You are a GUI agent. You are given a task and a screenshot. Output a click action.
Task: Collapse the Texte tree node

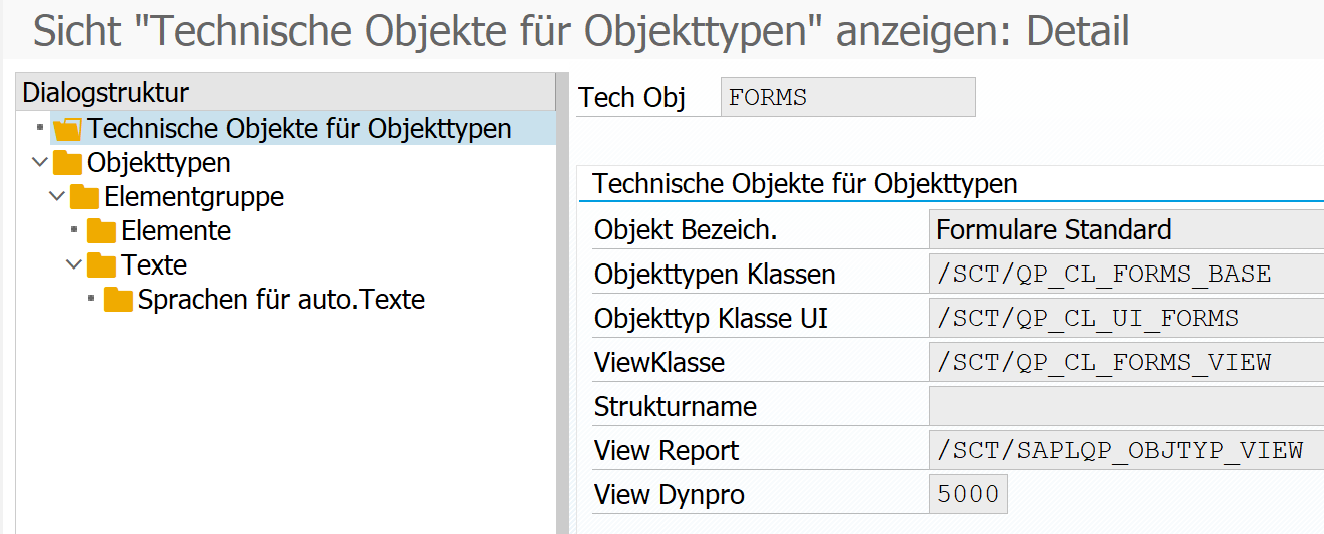(73, 264)
